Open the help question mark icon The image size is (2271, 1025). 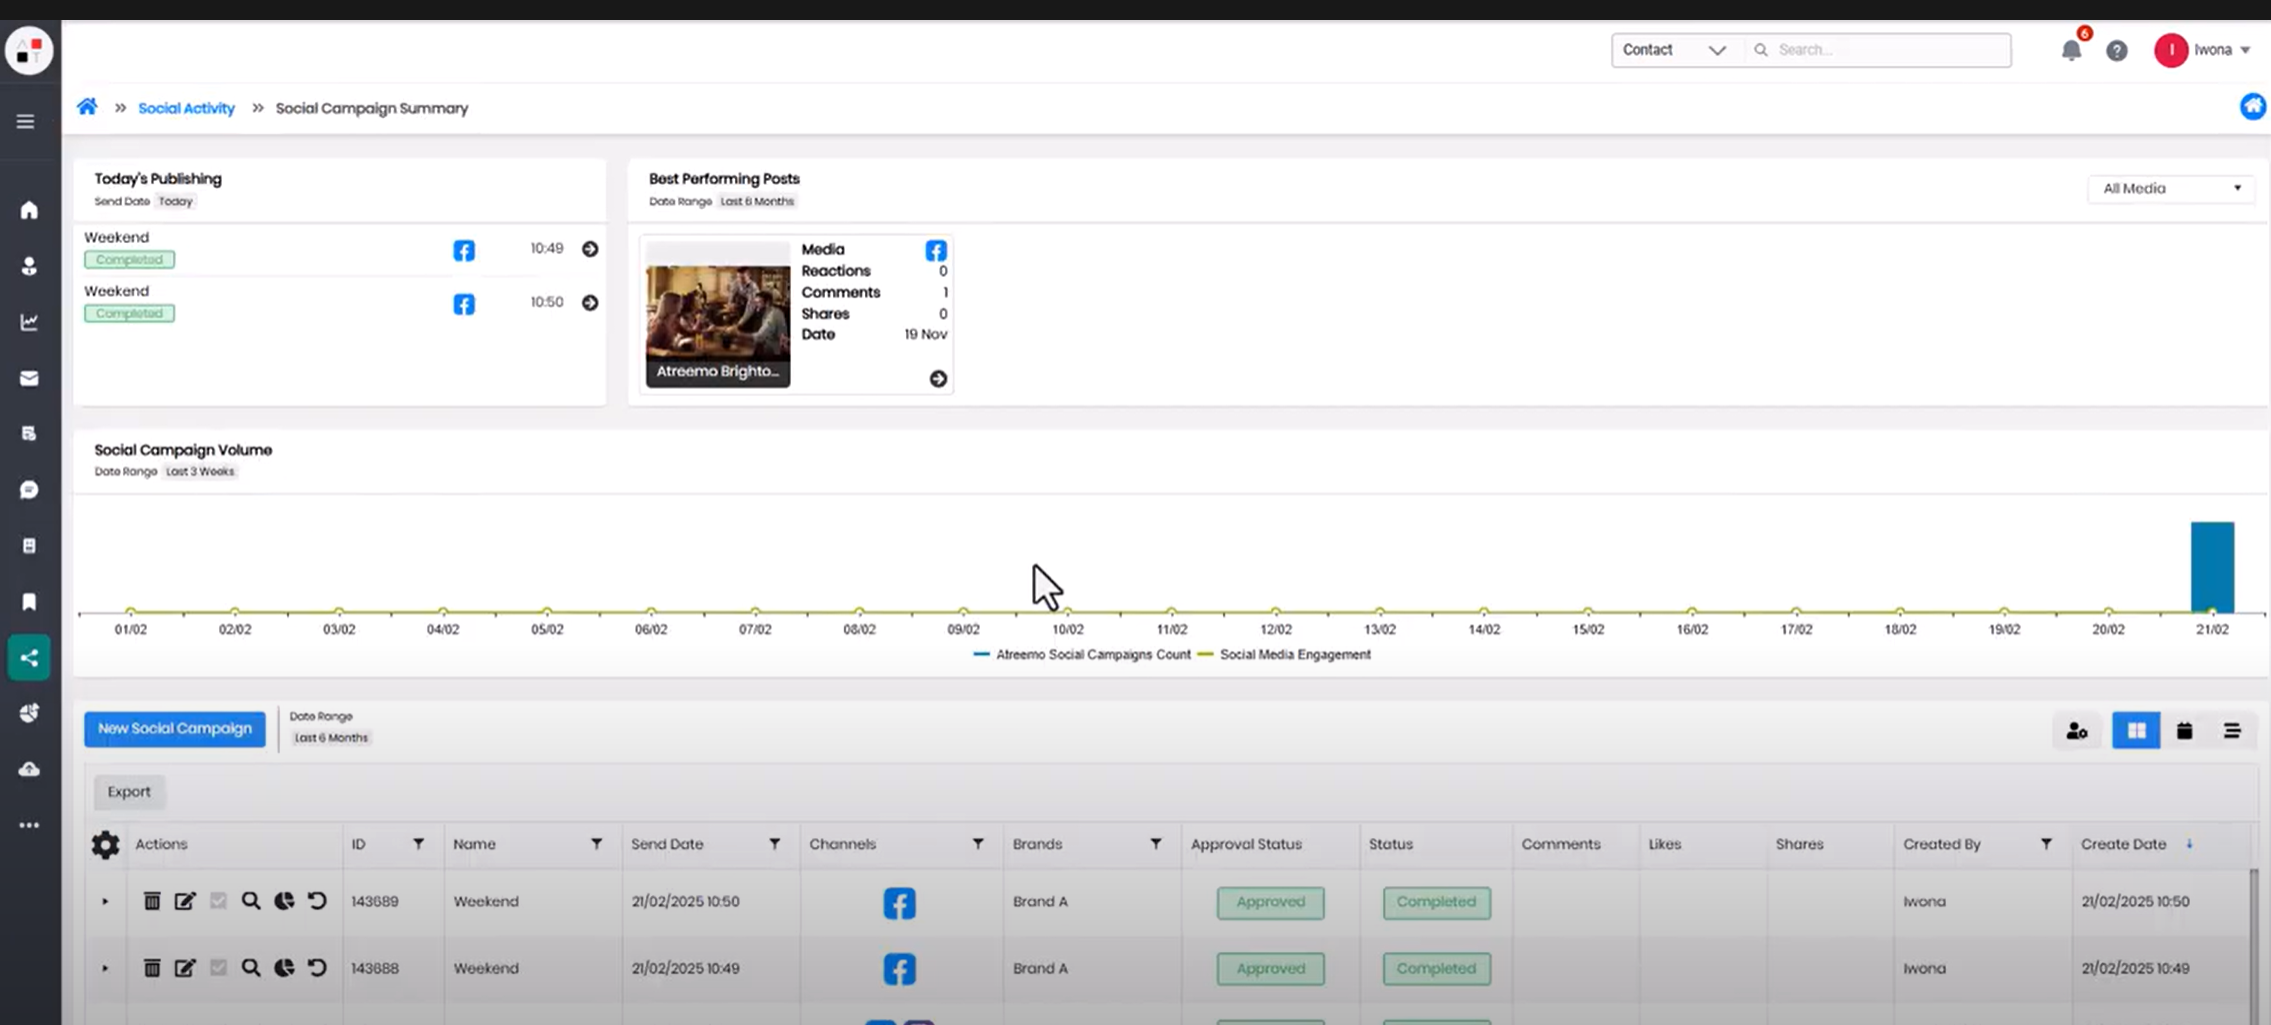tap(2116, 50)
